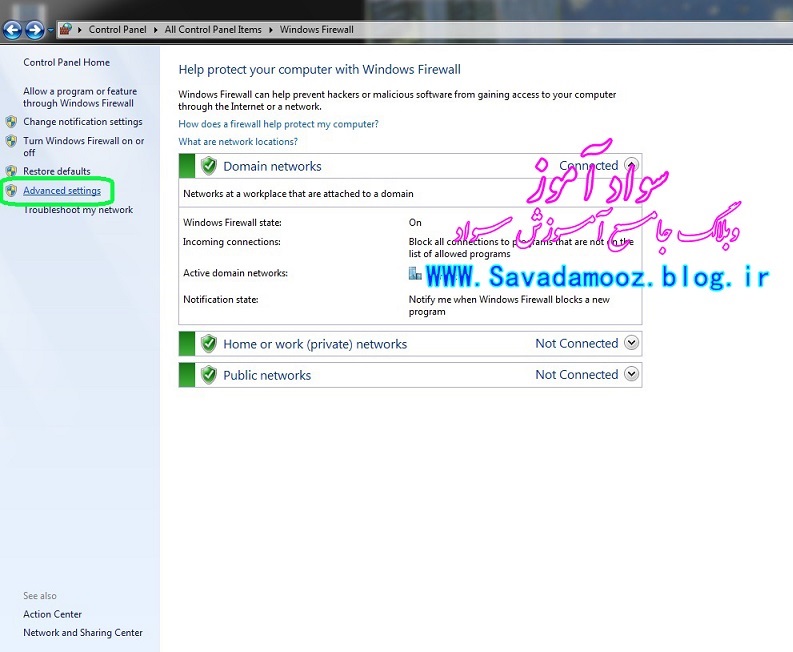Click Not Connected status of Home or work networks

click(x=577, y=343)
